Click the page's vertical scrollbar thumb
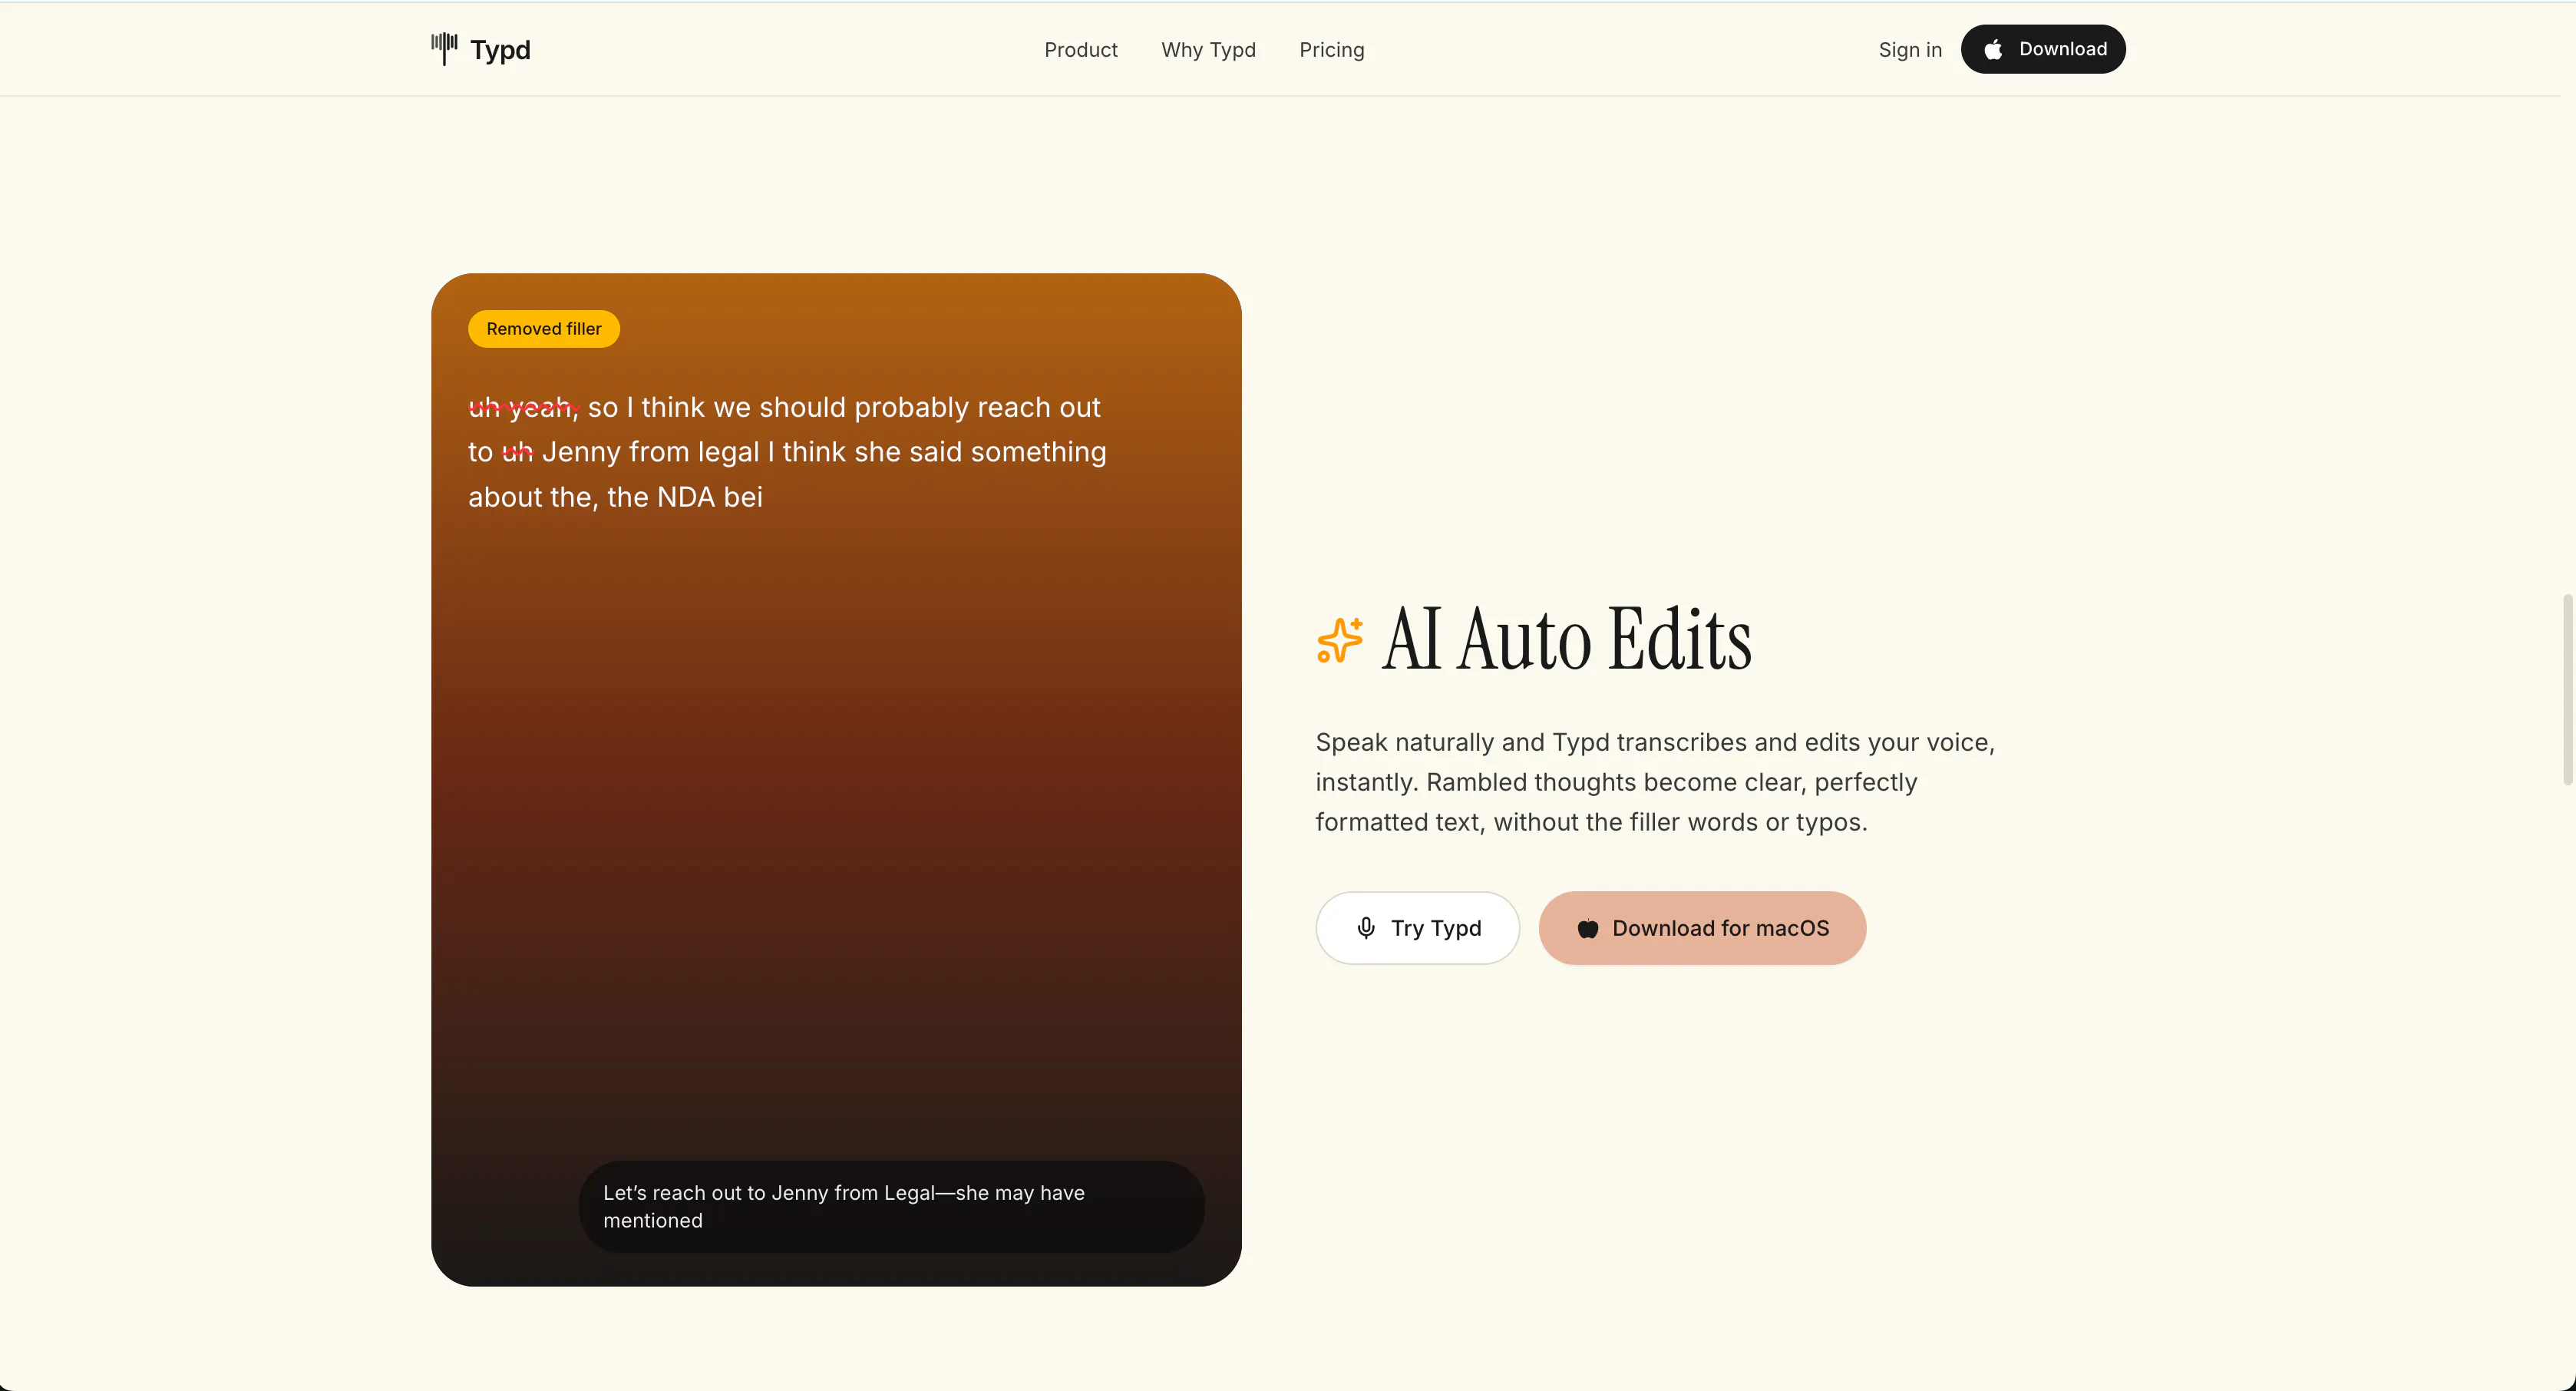Image resolution: width=2576 pixels, height=1391 pixels. [2567, 690]
